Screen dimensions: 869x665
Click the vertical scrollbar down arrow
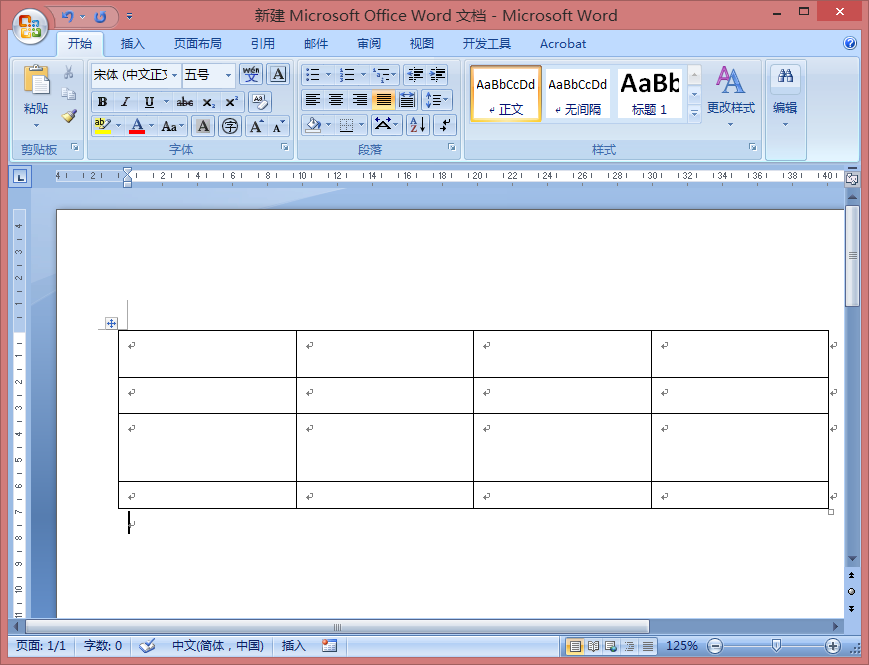pyautogui.click(x=852, y=559)
